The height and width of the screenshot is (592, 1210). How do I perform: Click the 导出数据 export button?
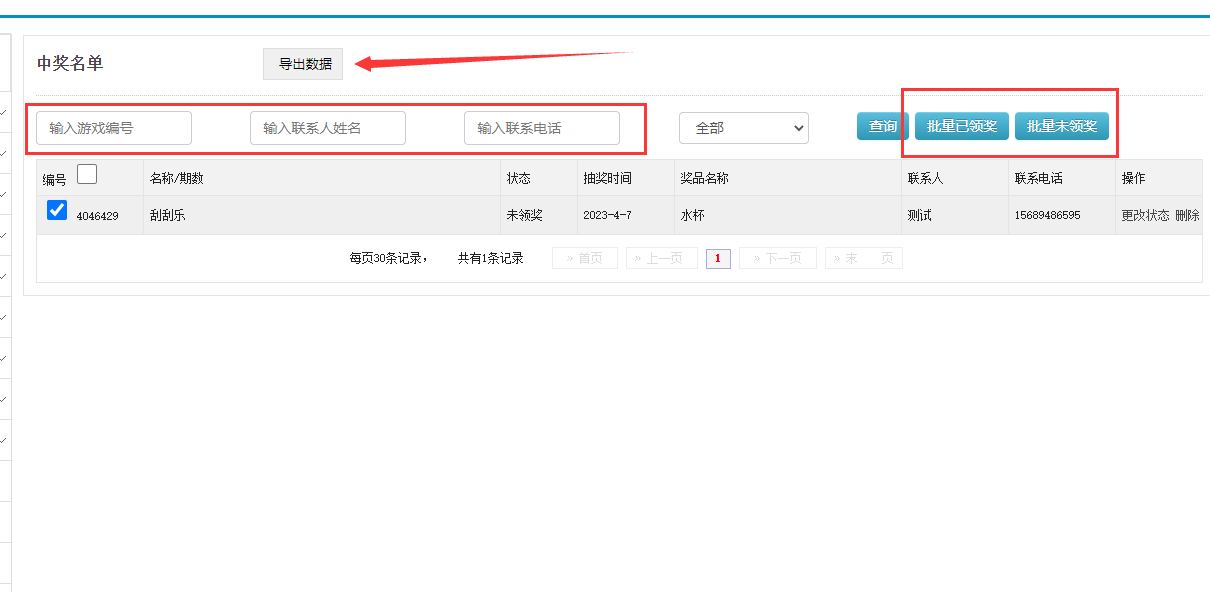[x=304, y=64]
